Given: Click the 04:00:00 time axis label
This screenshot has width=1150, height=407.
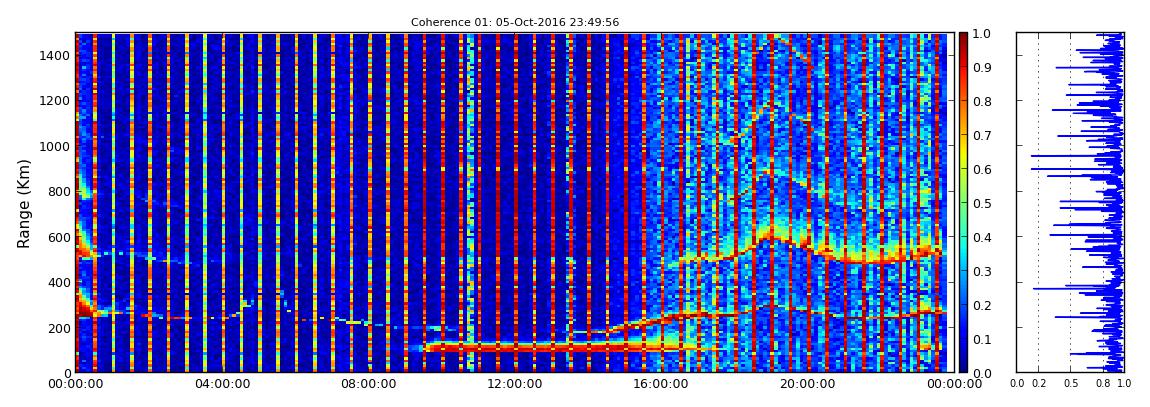Looking at the screenshot, I should tap(221, 384).
